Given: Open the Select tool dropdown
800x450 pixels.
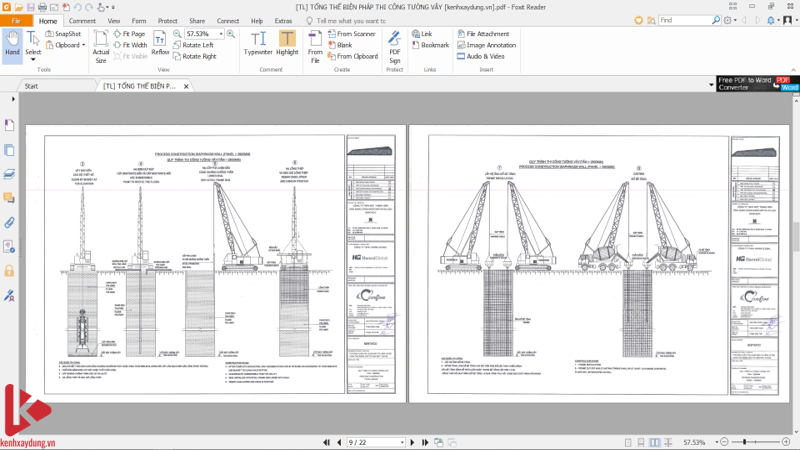Looking at the screenshot, I should coord(33,58).
